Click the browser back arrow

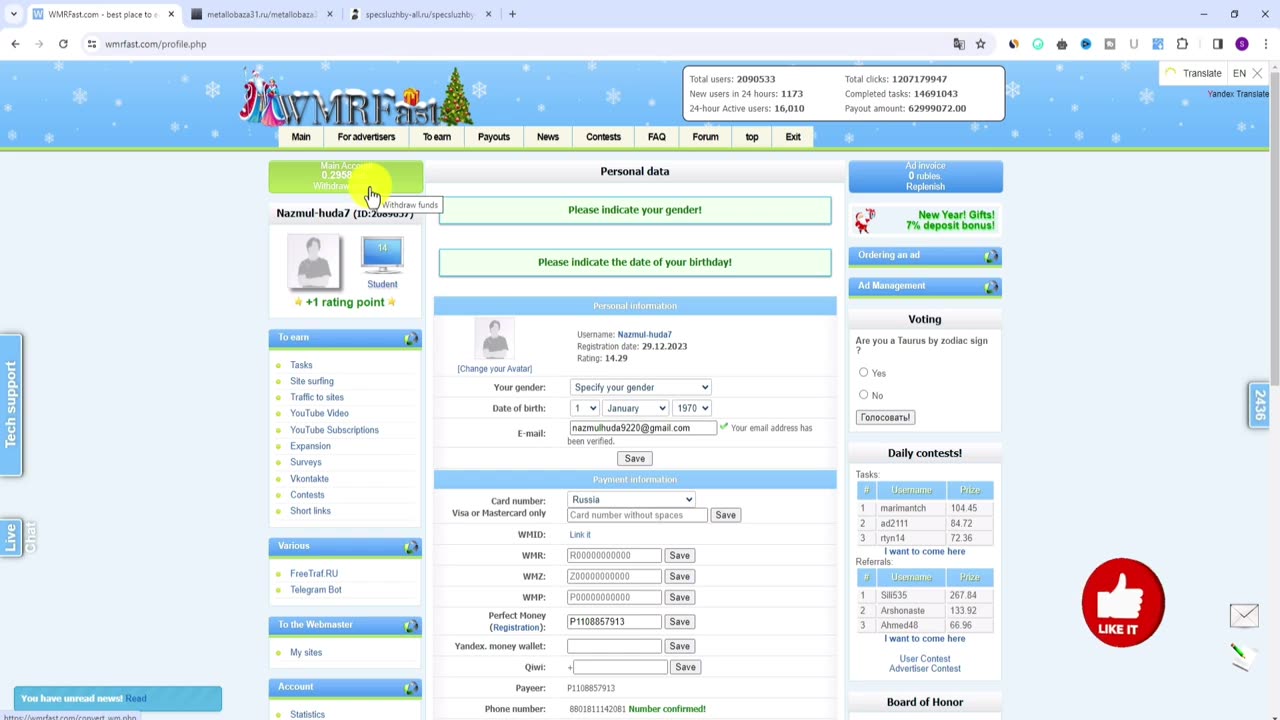click(15, 44)
